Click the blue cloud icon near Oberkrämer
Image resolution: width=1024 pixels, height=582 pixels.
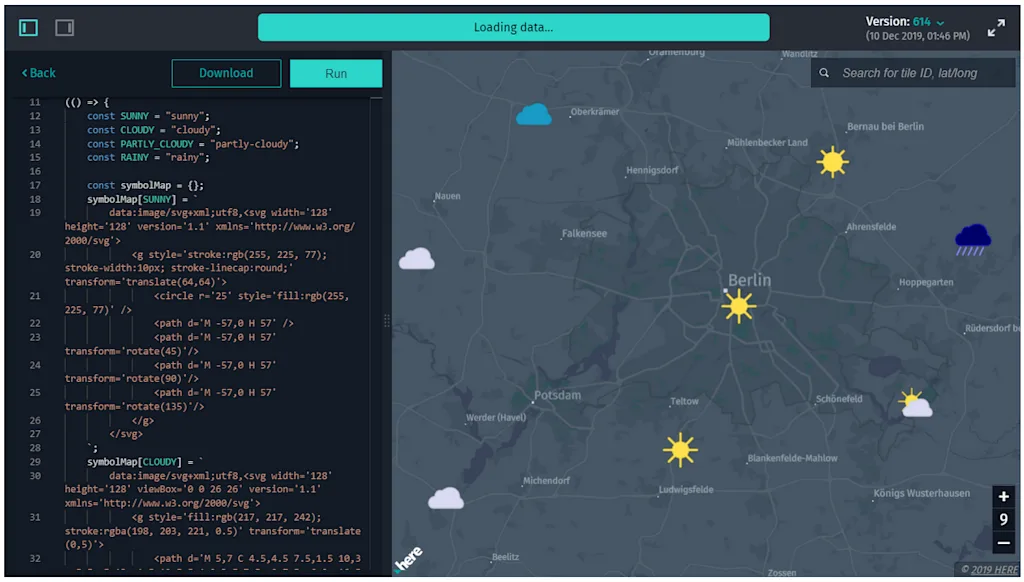tap(534, 114)
